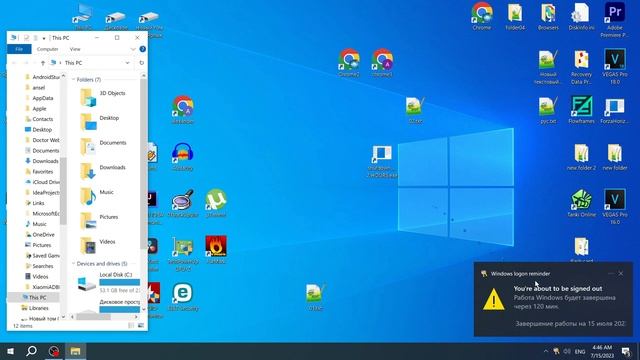The image size is (640, 360).
Task: Open the Music folder in the main pane
Action: pyautogui.click(x=97, y=196)
